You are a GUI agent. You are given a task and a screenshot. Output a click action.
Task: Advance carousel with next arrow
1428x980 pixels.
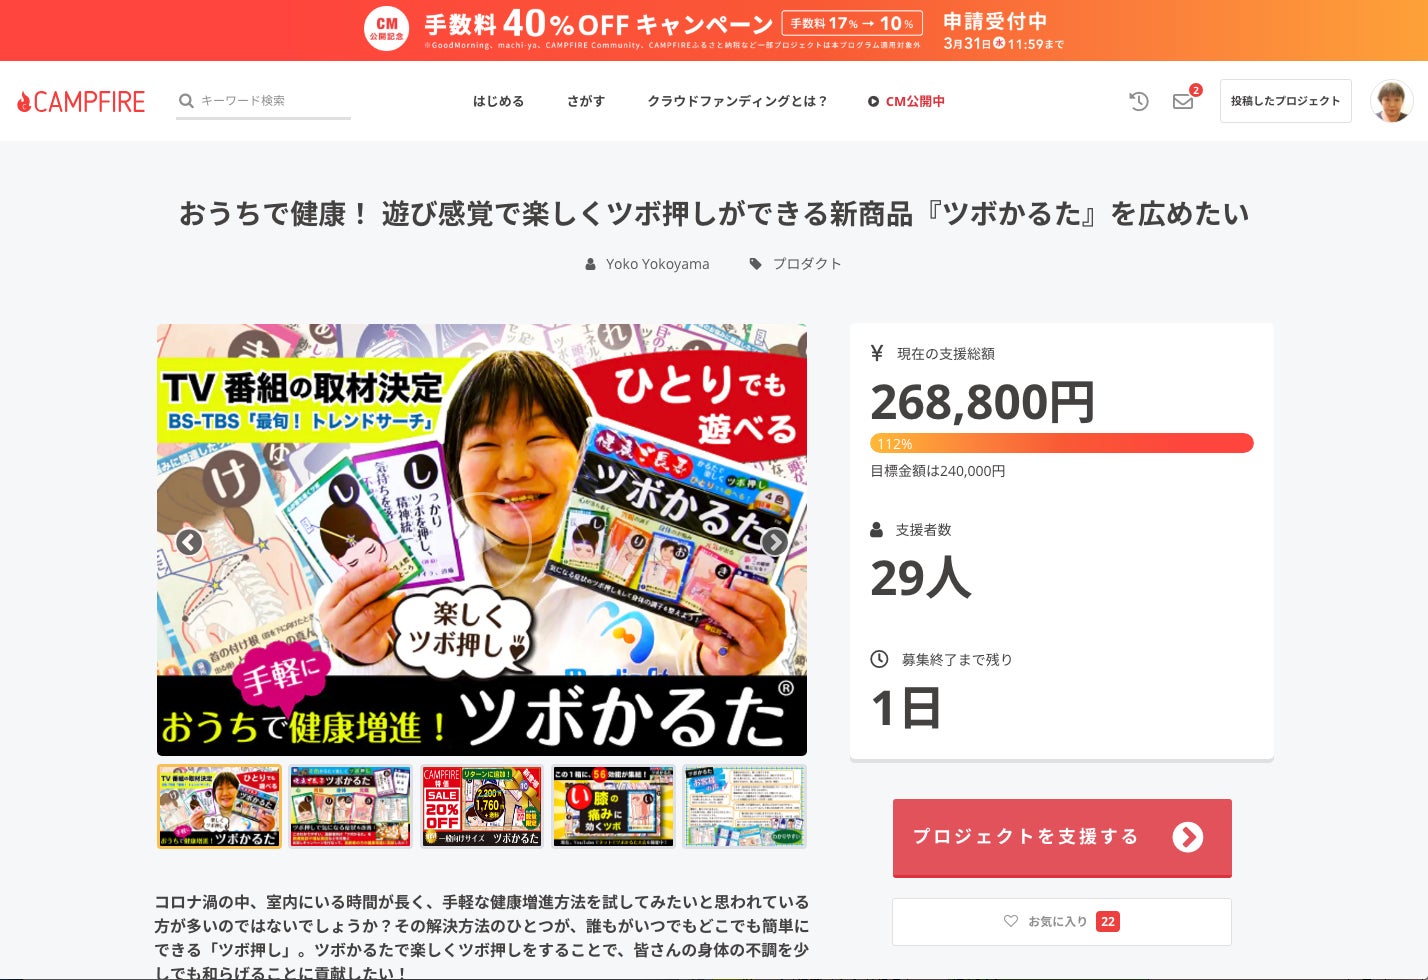(775, 542)
